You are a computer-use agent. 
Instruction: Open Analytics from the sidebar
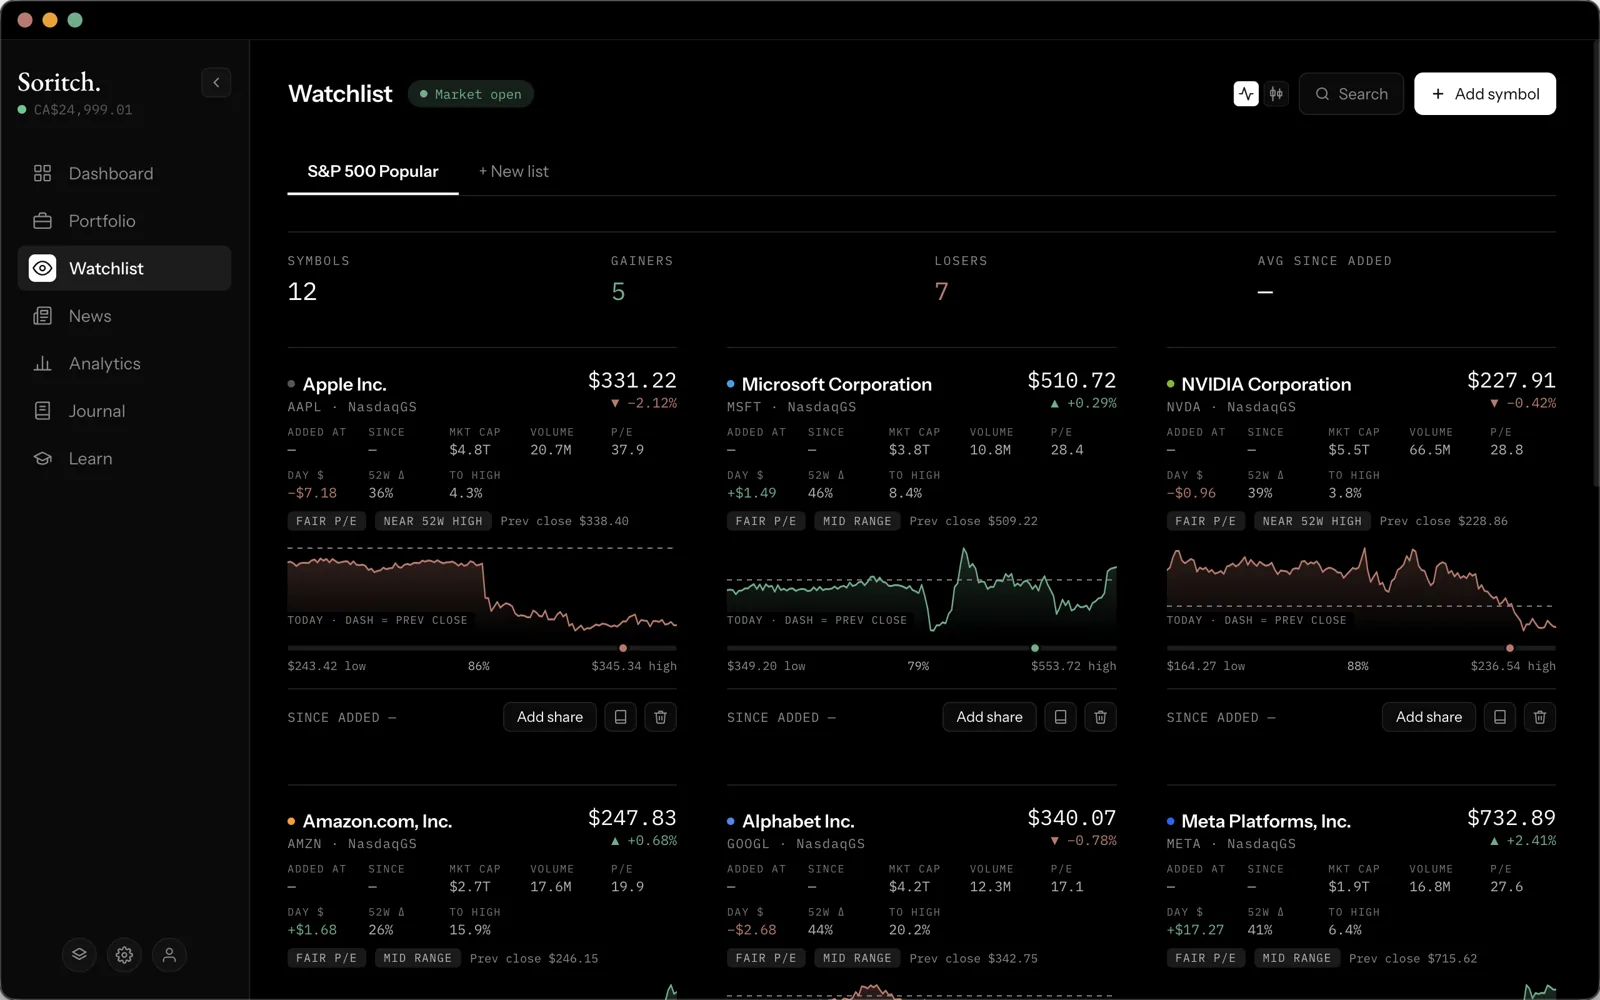(124, 364)
